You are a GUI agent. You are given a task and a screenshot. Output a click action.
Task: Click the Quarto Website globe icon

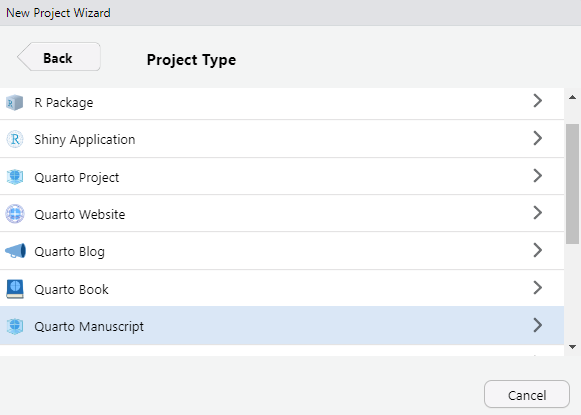coord(15,214)
